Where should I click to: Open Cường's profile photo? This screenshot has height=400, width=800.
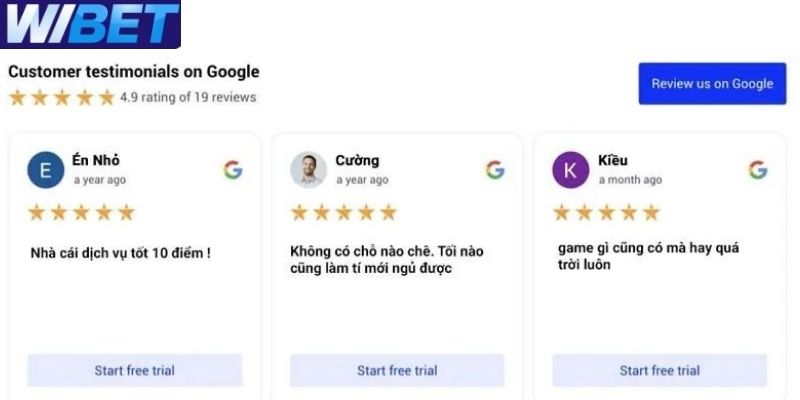click(308, 170)
